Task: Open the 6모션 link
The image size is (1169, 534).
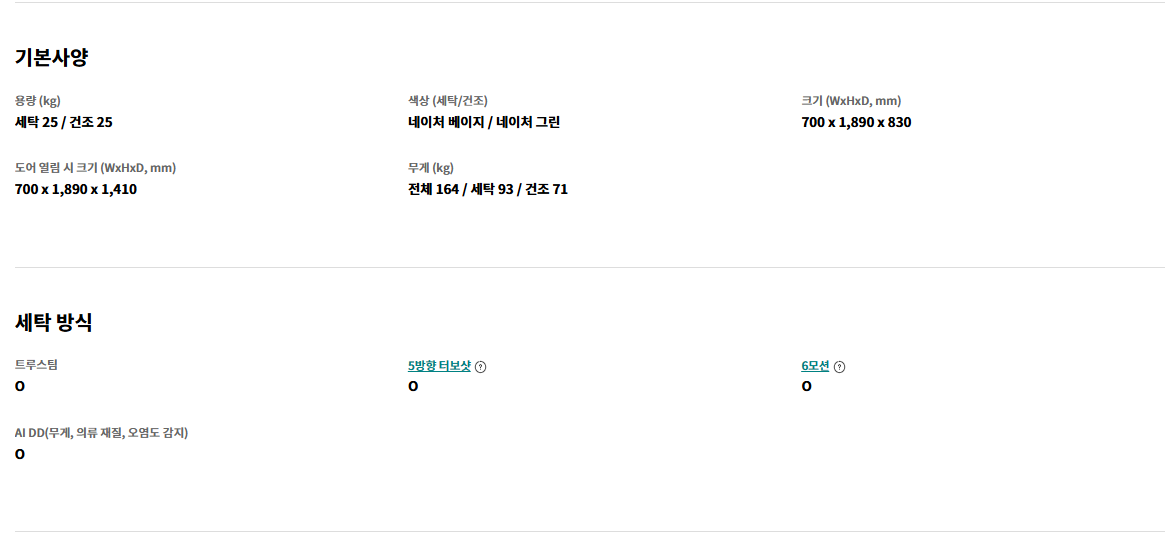Action: click(x=815, y=366)
